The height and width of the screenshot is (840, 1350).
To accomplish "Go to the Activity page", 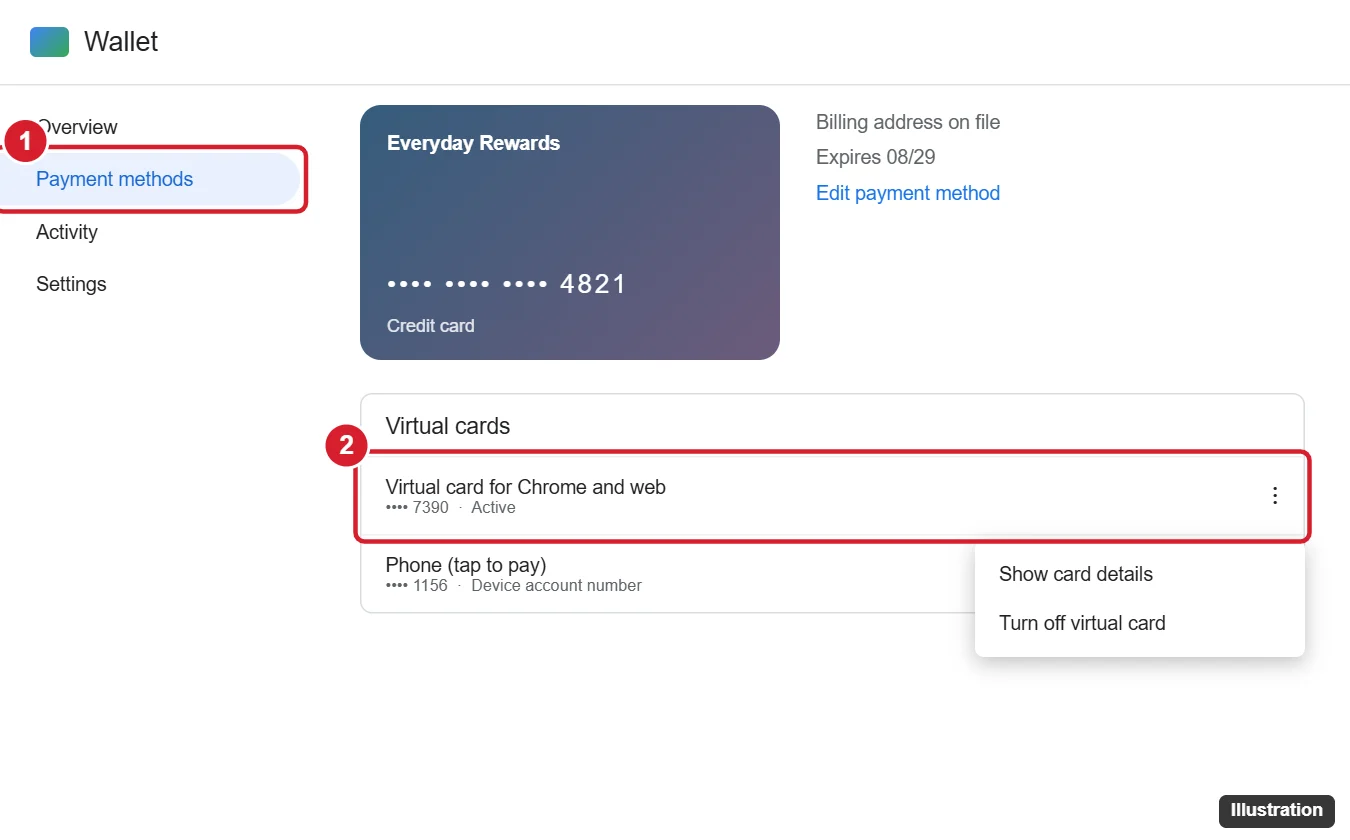I will [67, 232].
